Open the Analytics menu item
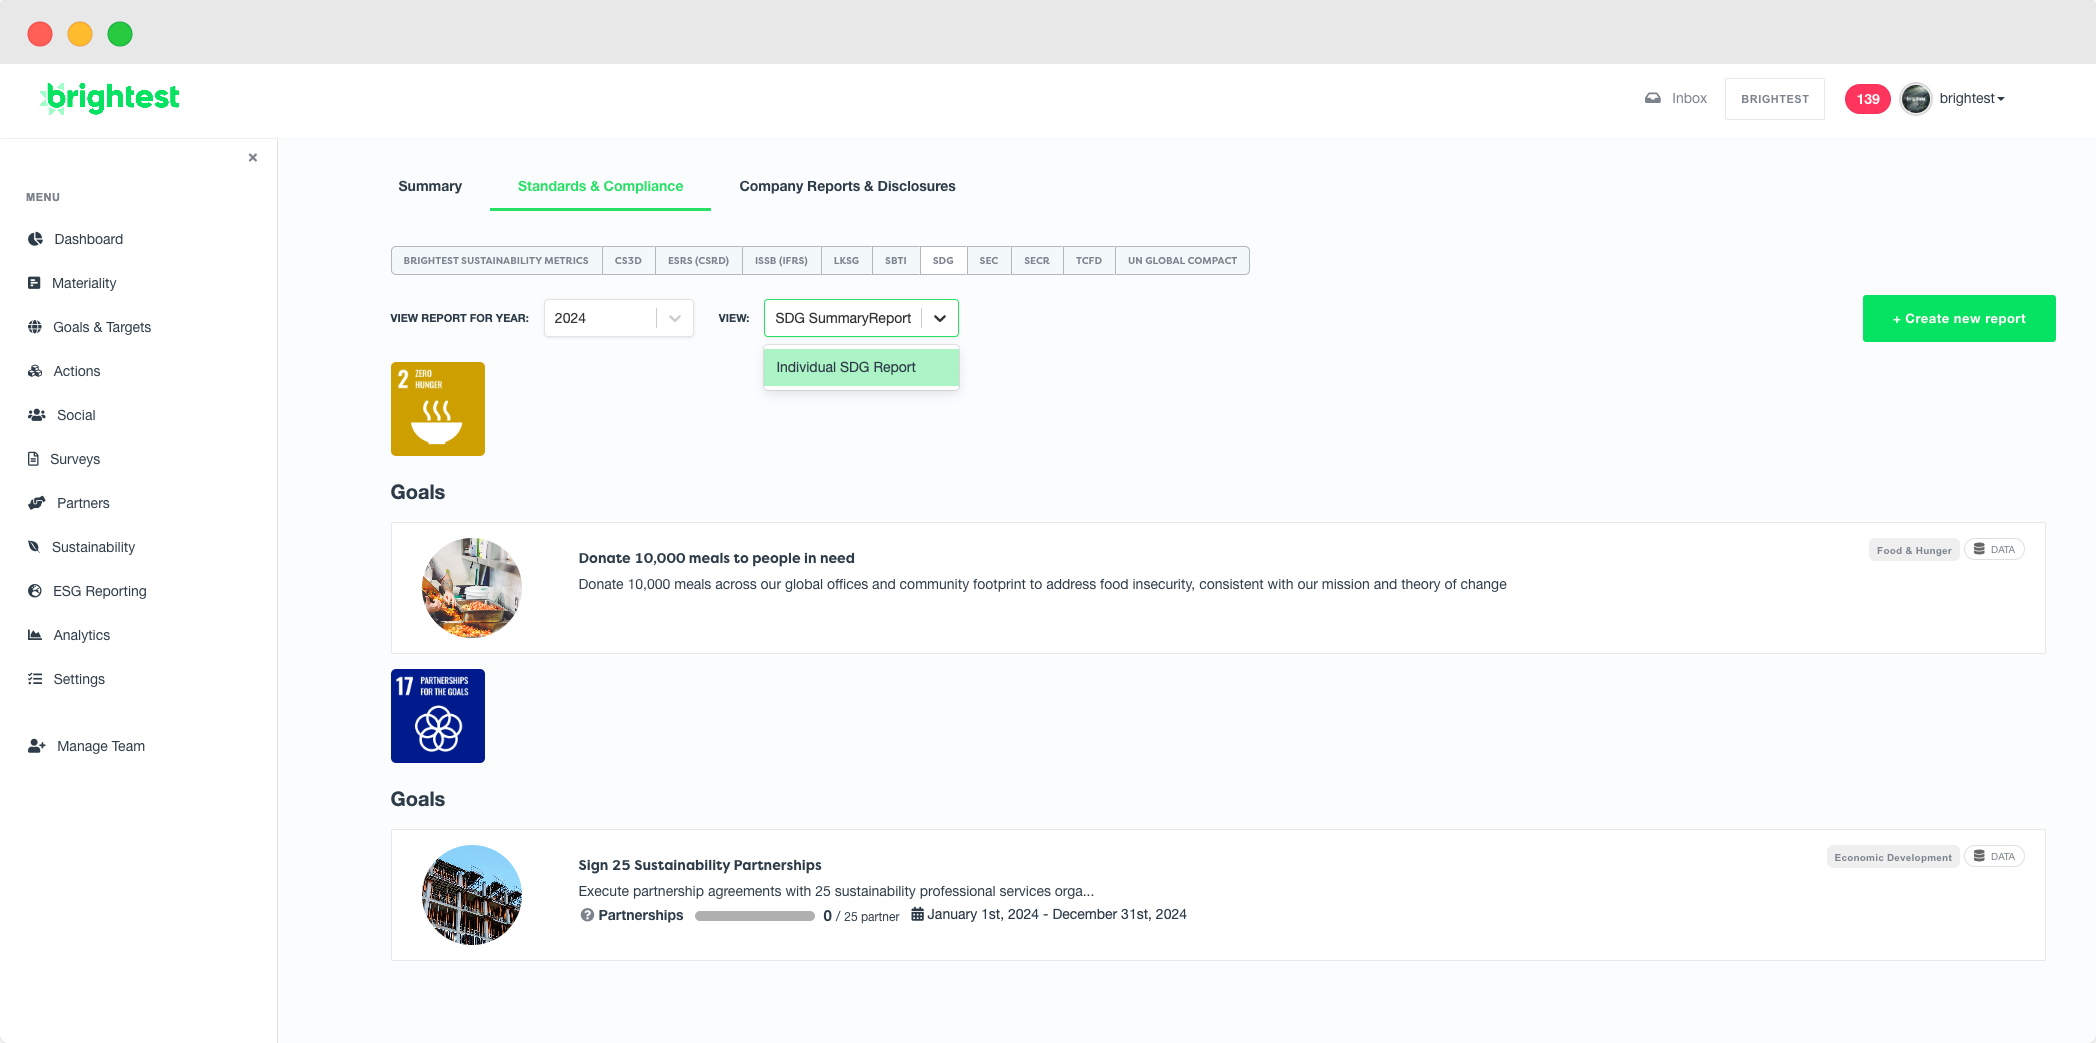This screenshot has height=1043, width=2096. (x=70, y=635)
